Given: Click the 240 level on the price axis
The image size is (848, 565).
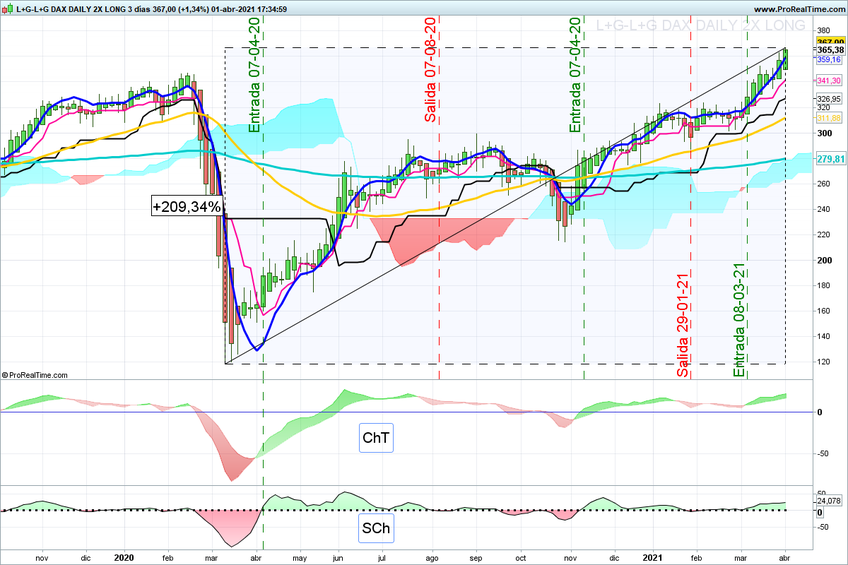Looking at the screenshot, I should (x=824, y=209).
